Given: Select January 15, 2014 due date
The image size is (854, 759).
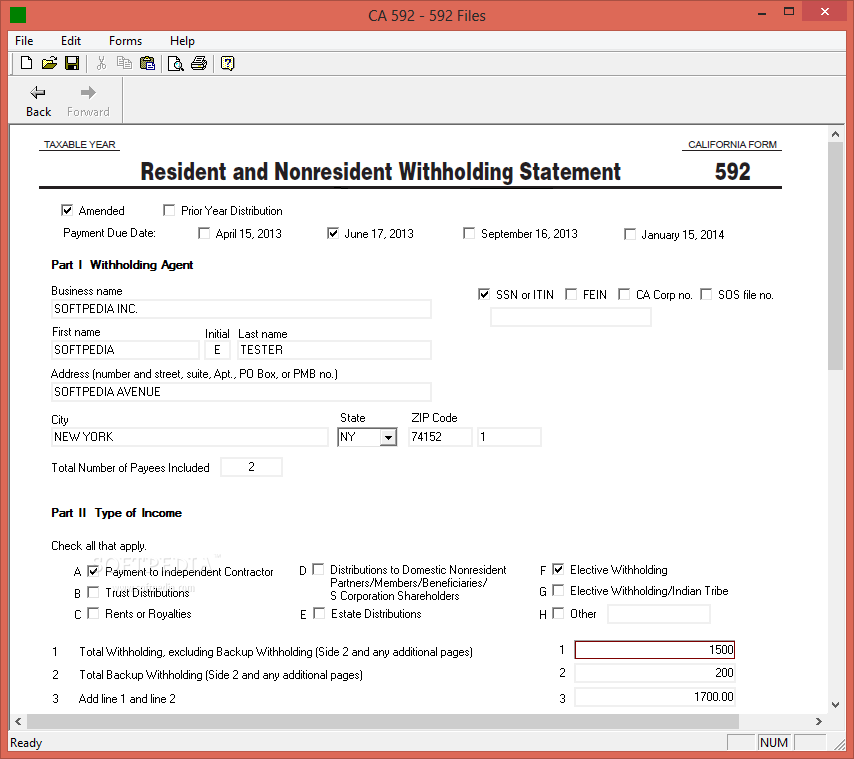Looking at the screenshot, I should point(630,234).
